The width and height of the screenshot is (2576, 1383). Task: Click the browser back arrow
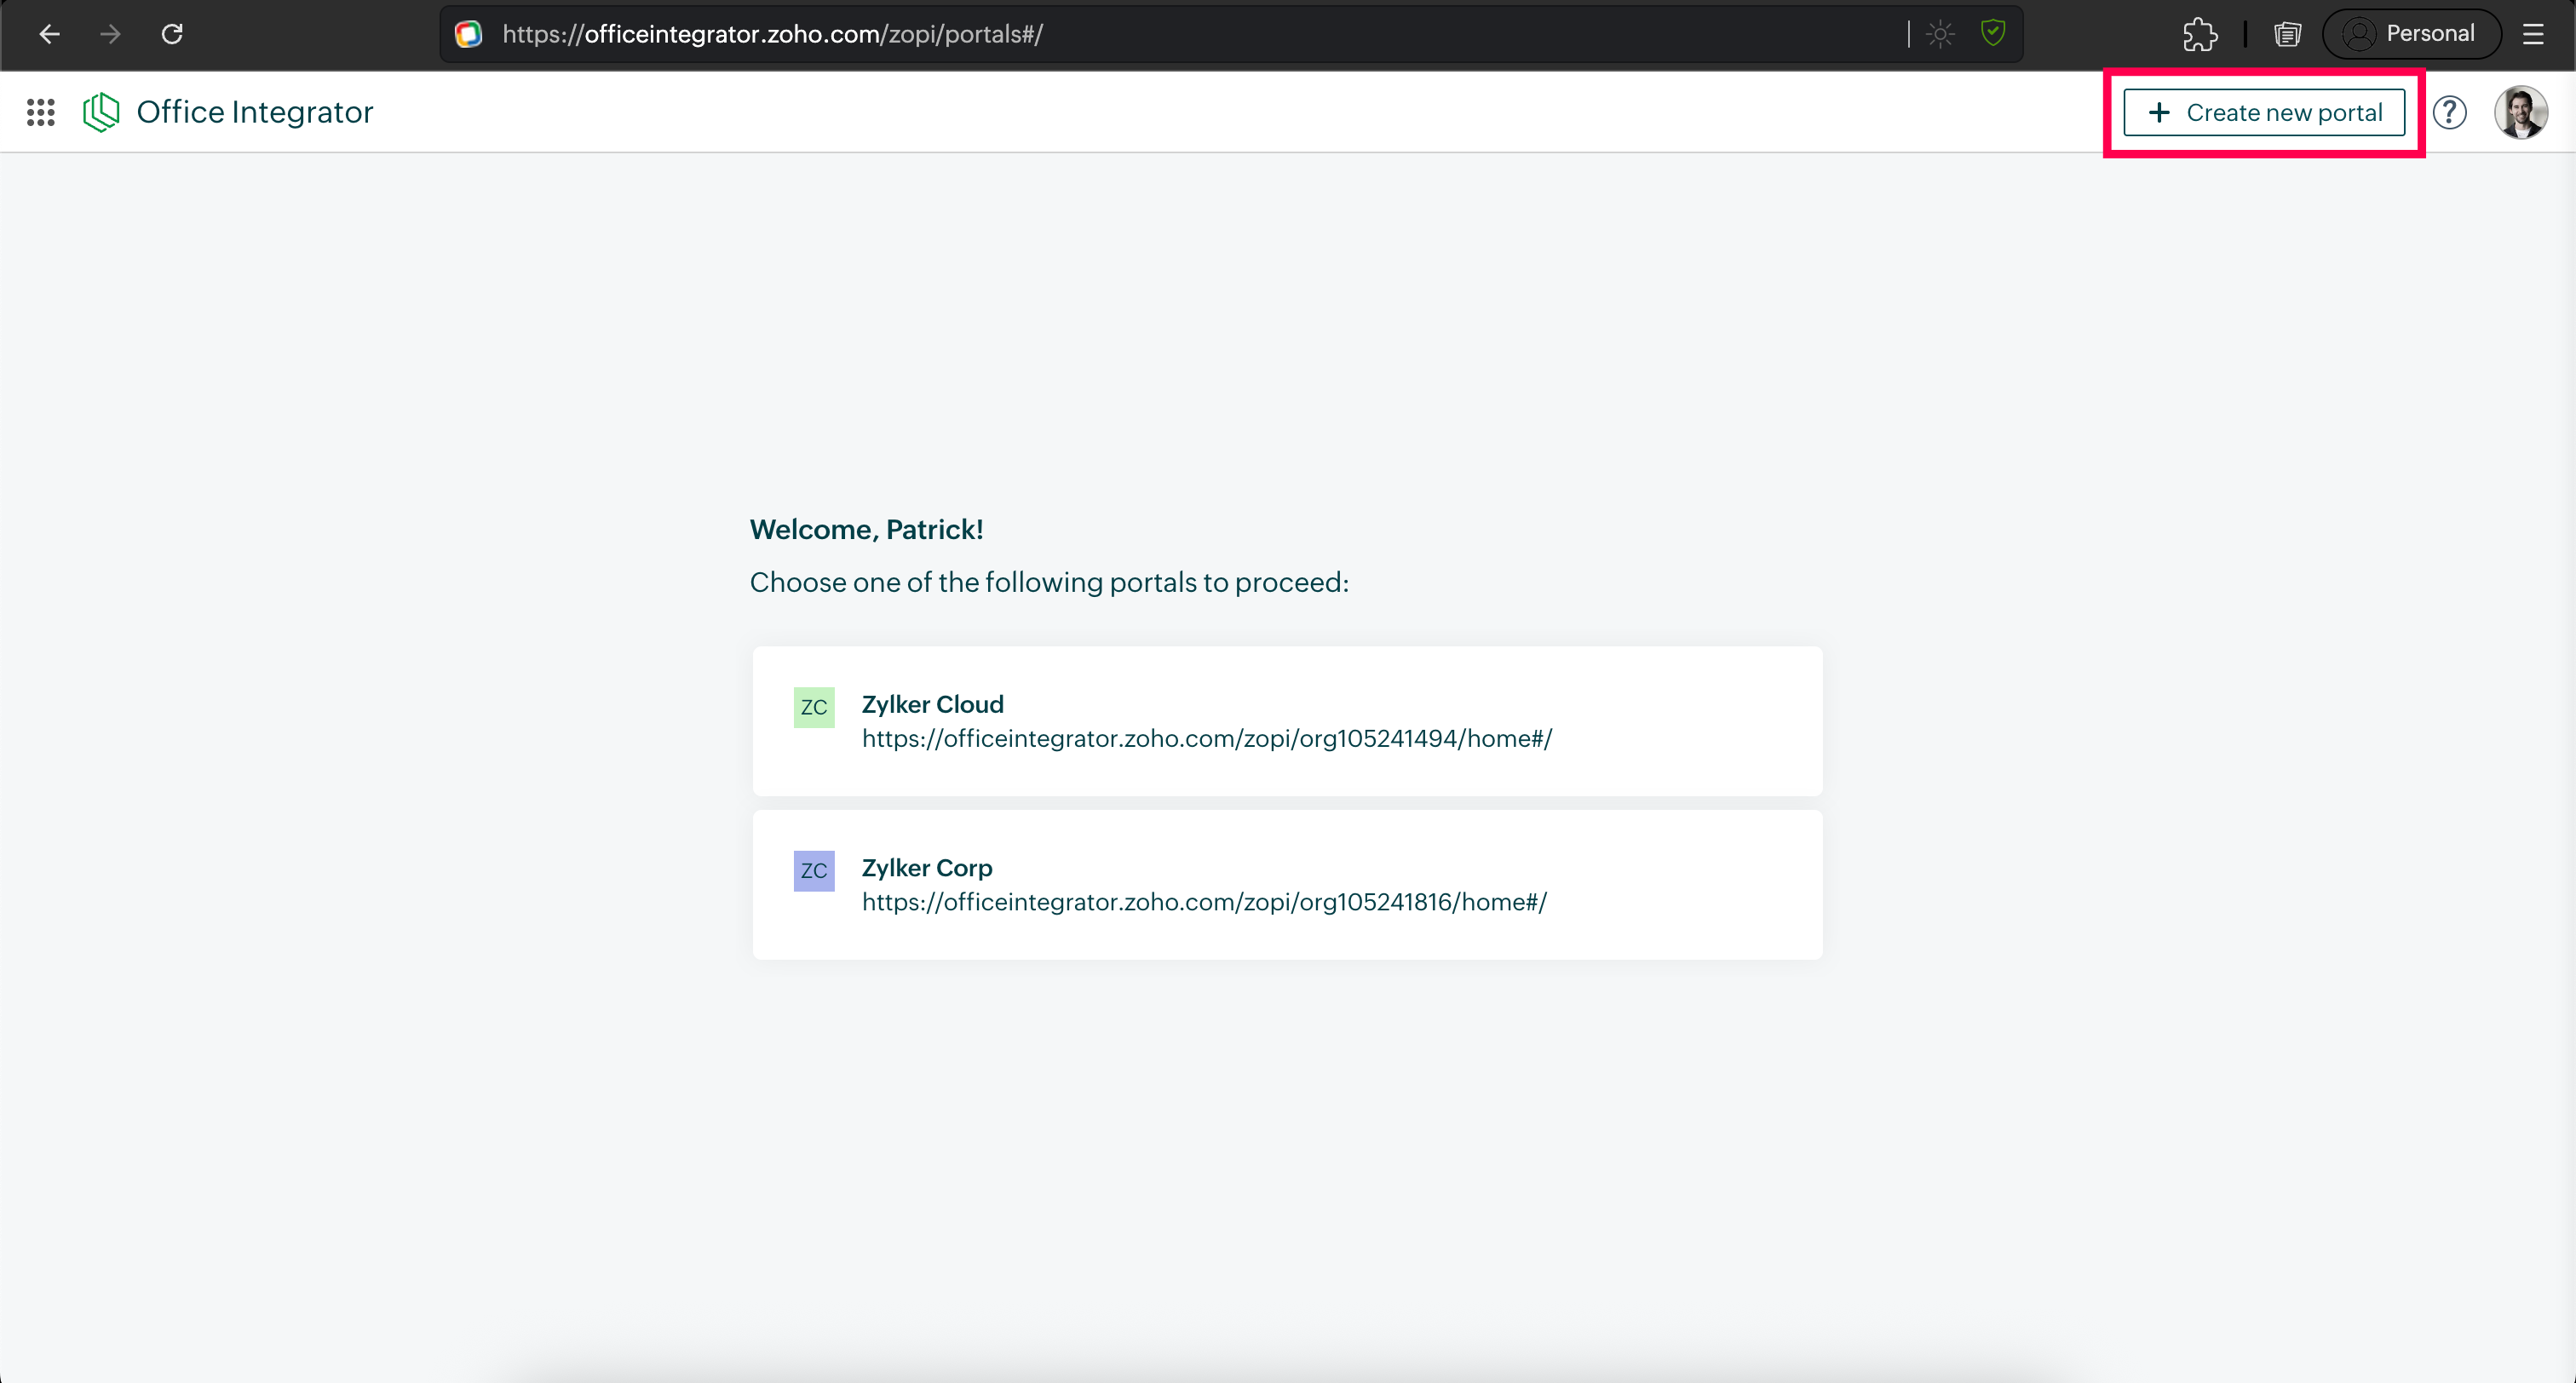point(49,34)
